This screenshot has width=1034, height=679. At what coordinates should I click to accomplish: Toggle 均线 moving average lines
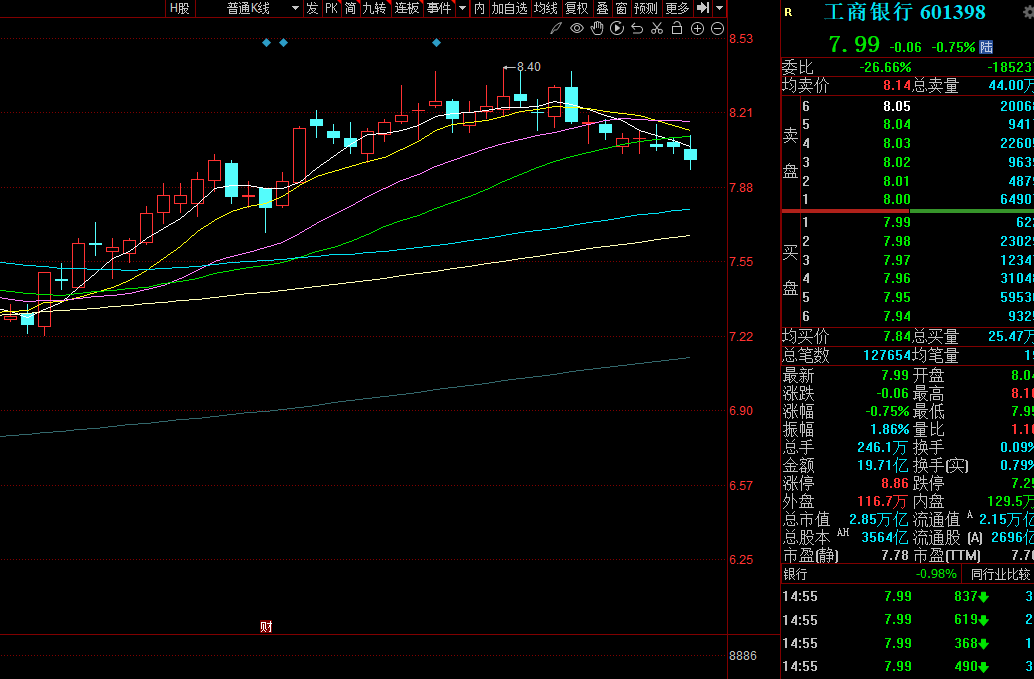(x=545, y=8)
